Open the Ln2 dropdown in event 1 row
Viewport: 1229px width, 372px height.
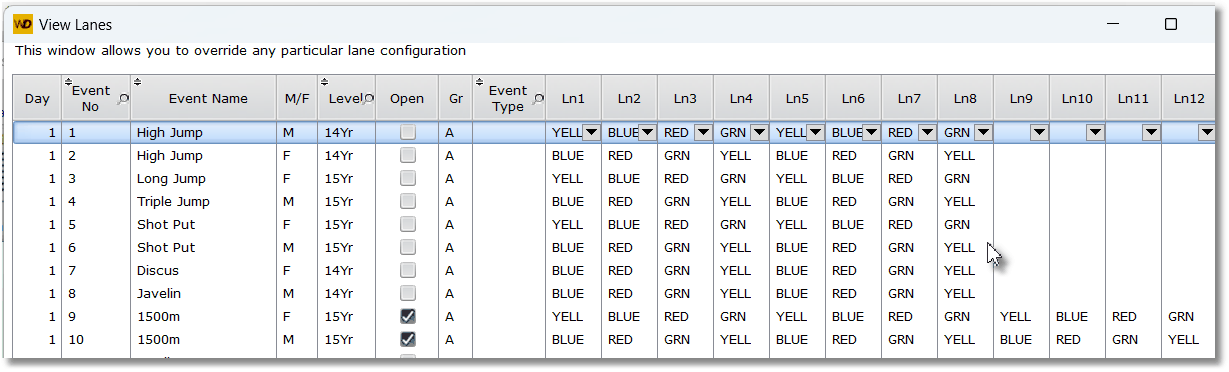click(x=647, y=132)
